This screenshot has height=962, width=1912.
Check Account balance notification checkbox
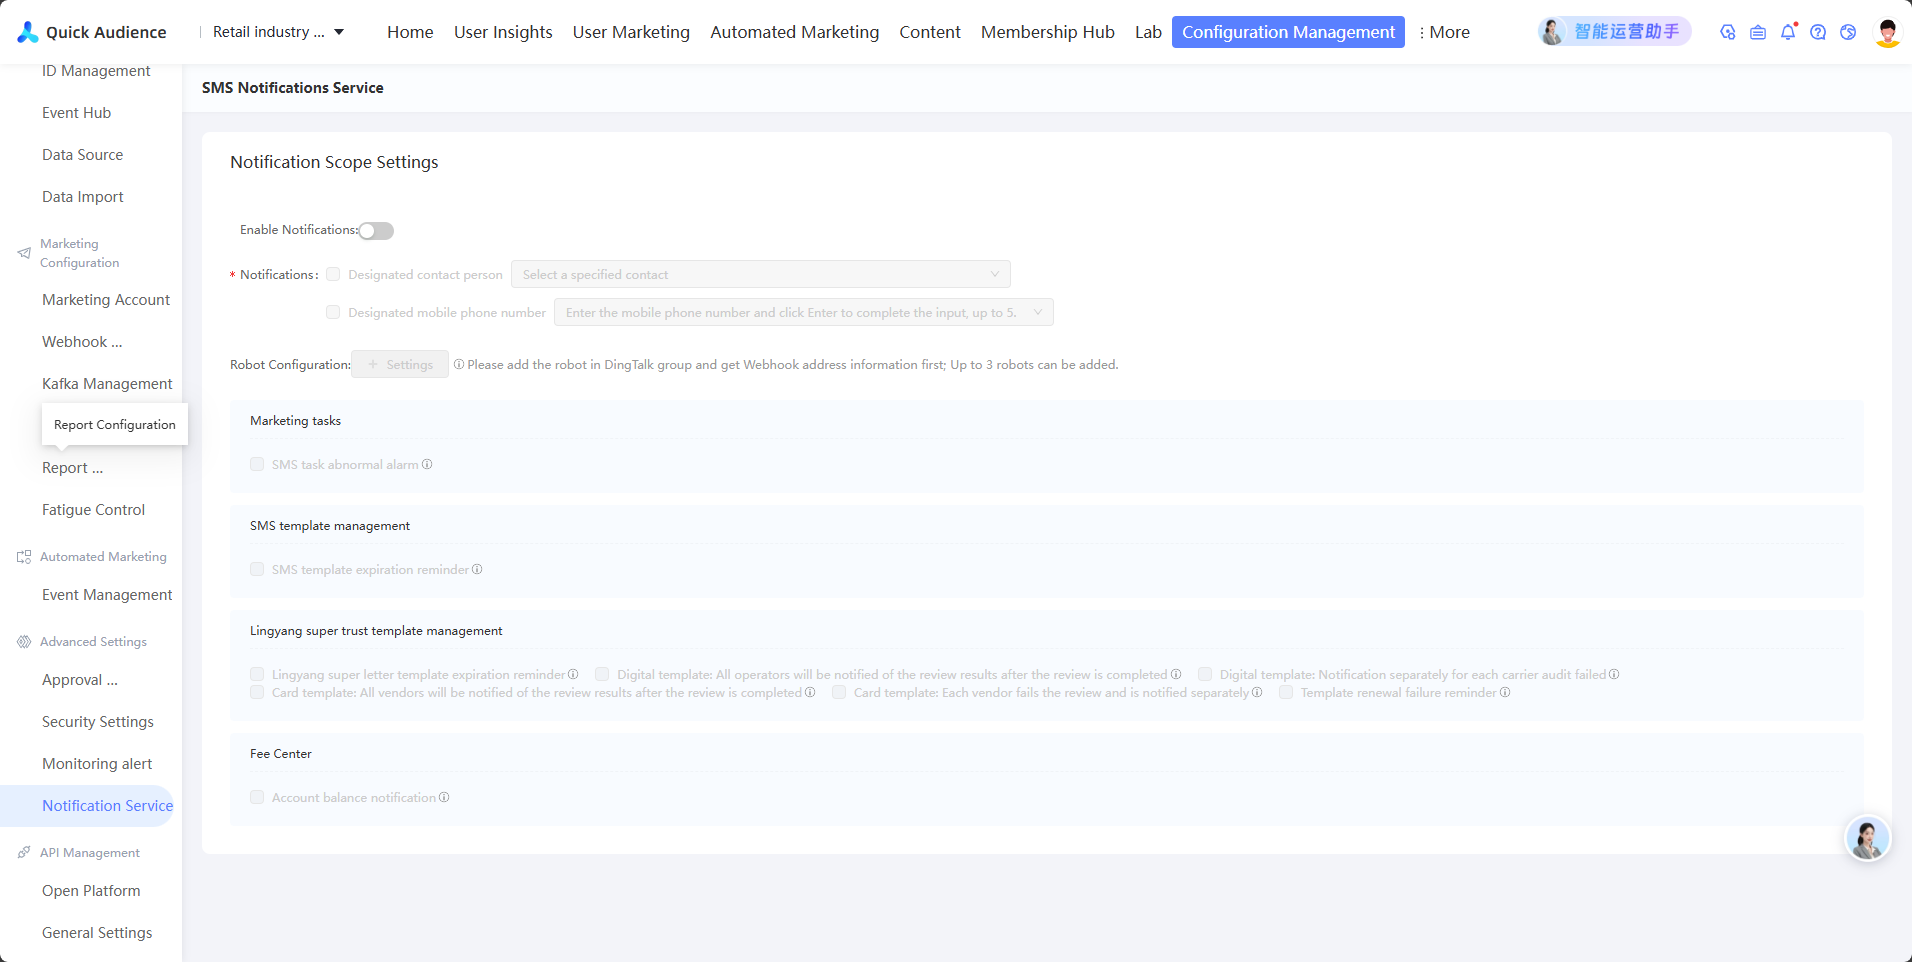click(257, 797)
